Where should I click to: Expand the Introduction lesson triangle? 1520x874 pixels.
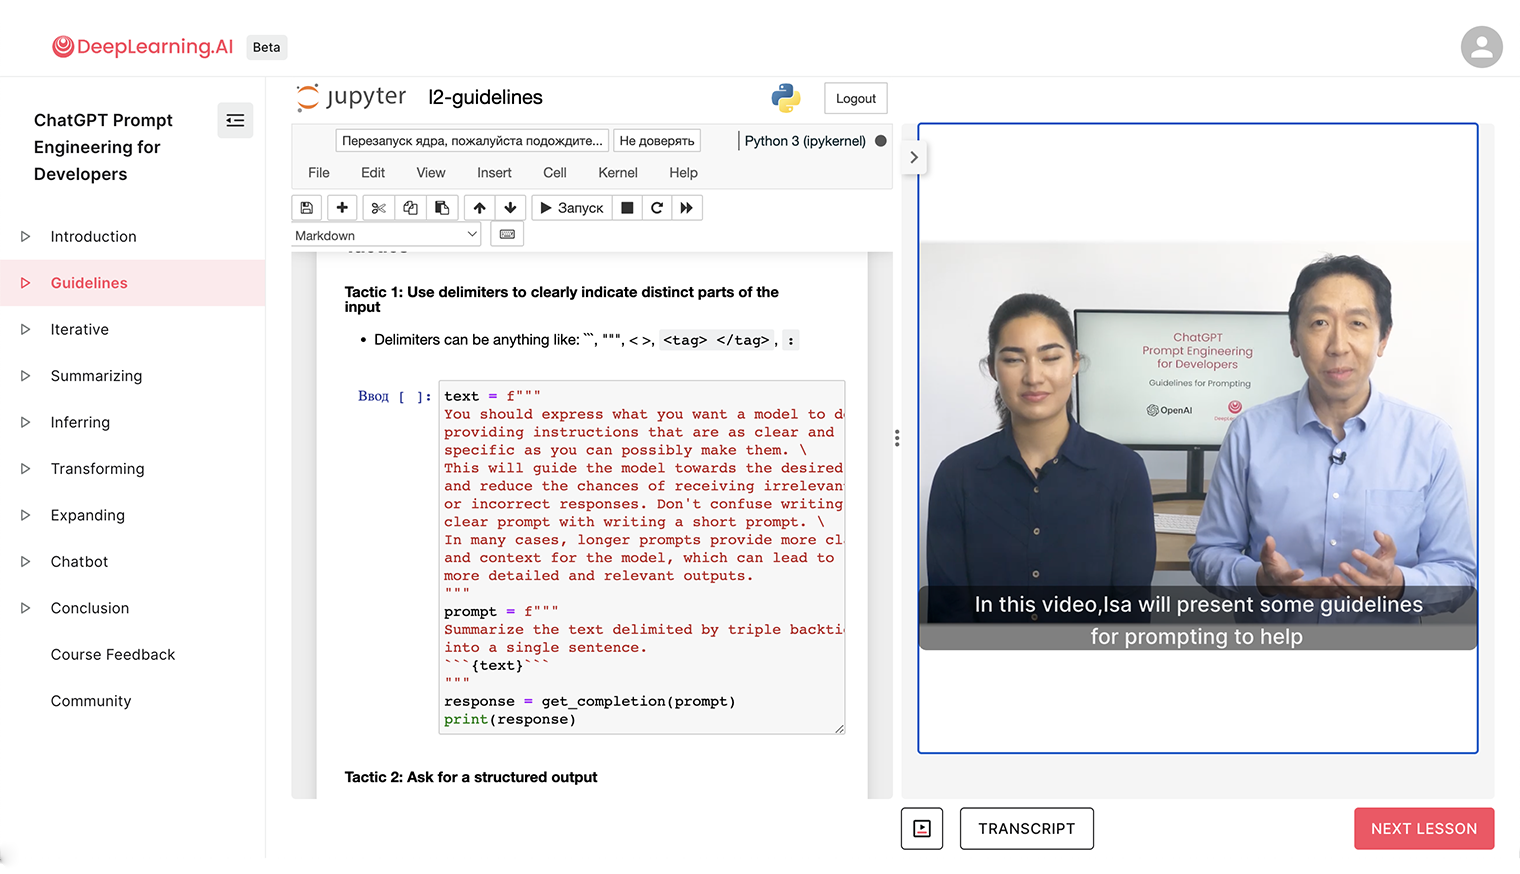pyautogui.click(x=26, y=237)
